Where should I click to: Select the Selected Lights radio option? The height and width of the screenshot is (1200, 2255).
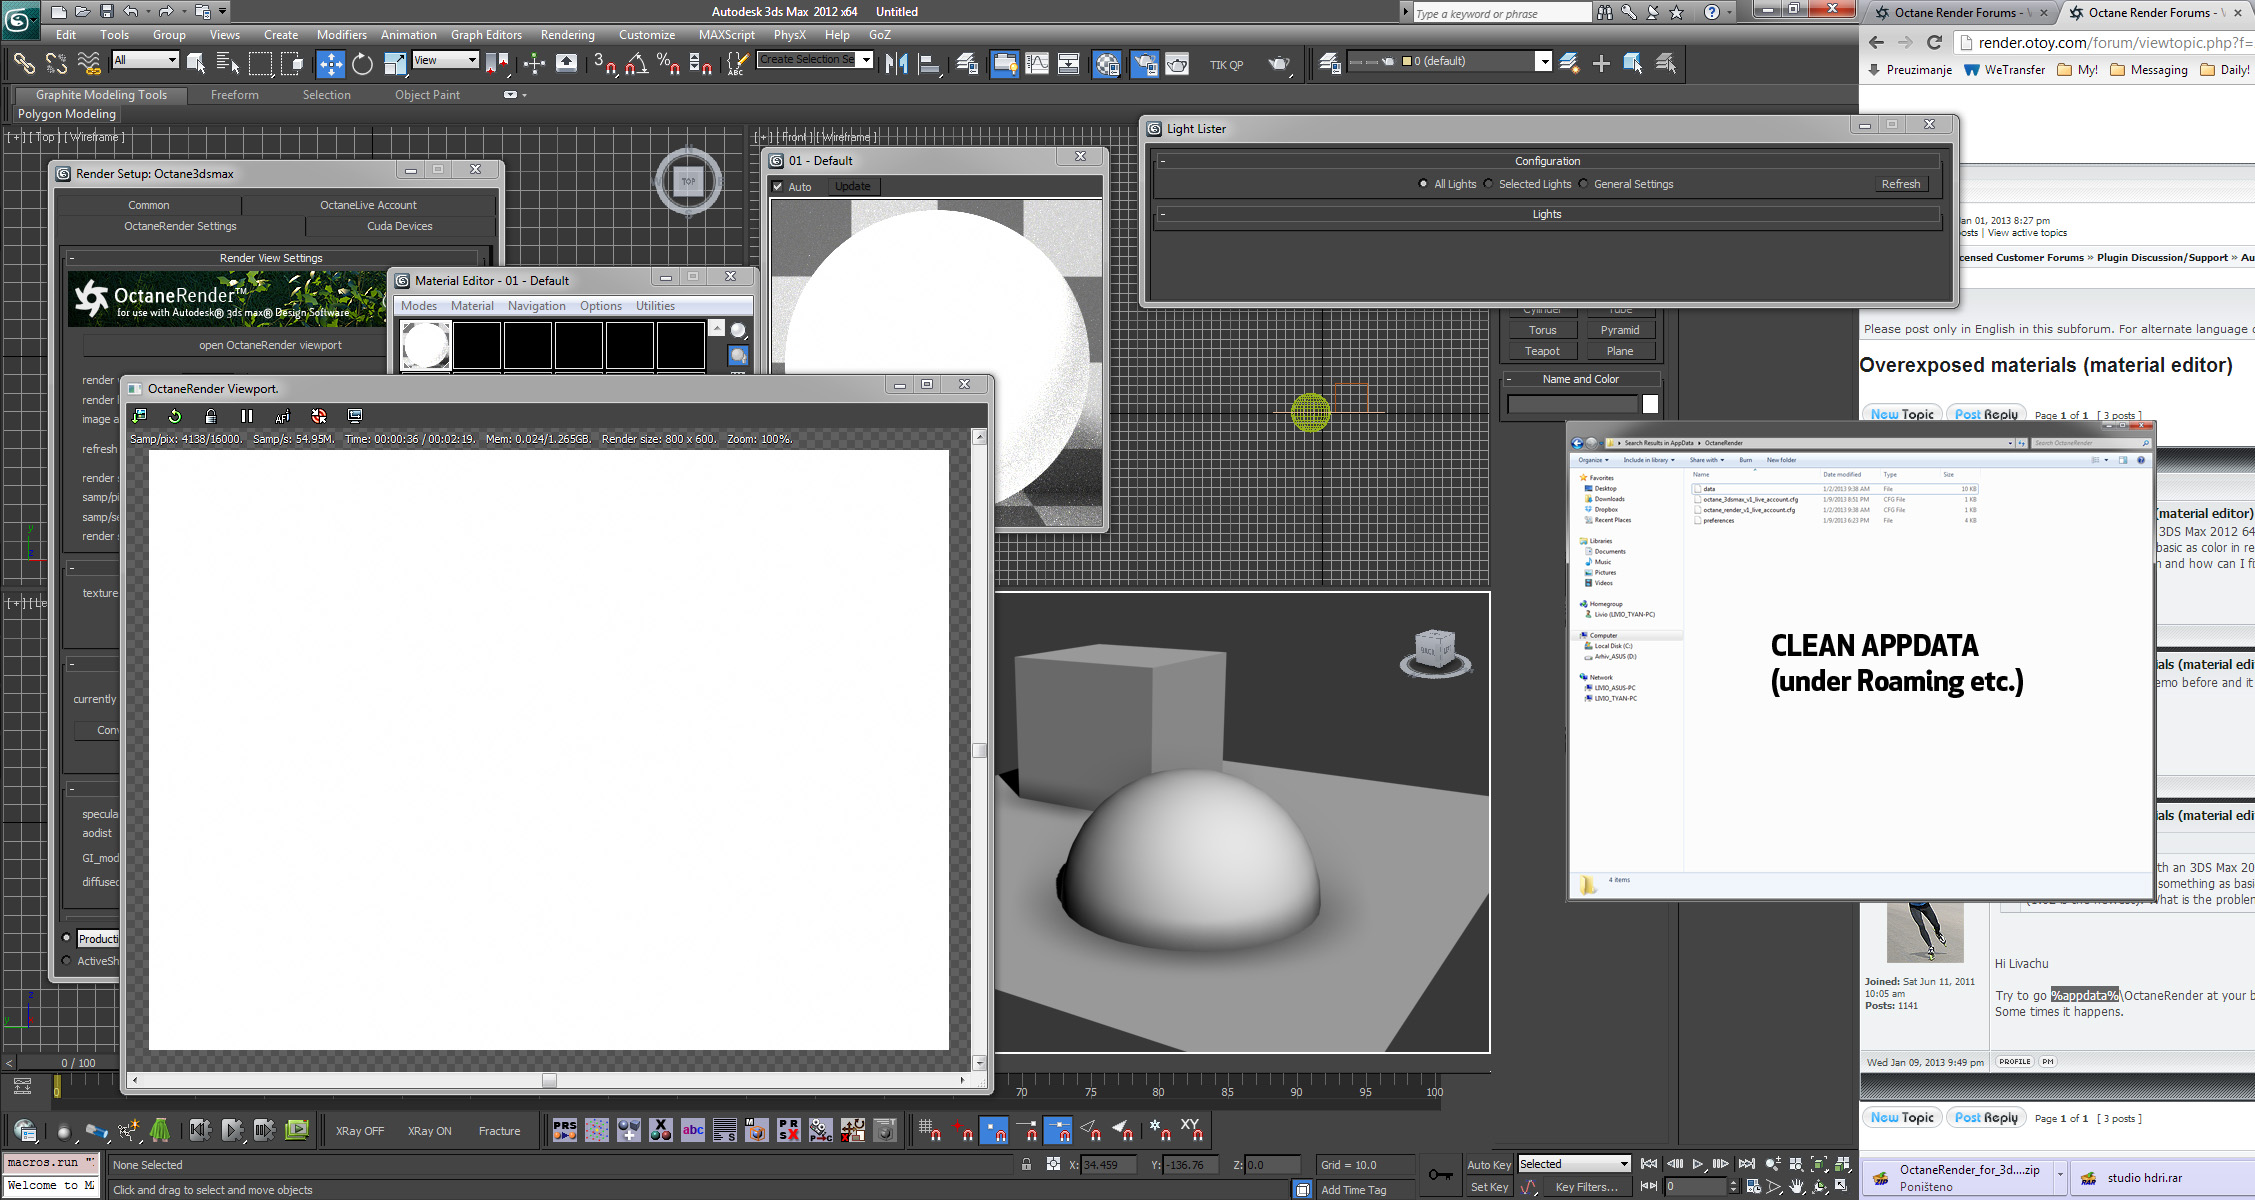click(x=1489, y=184)
